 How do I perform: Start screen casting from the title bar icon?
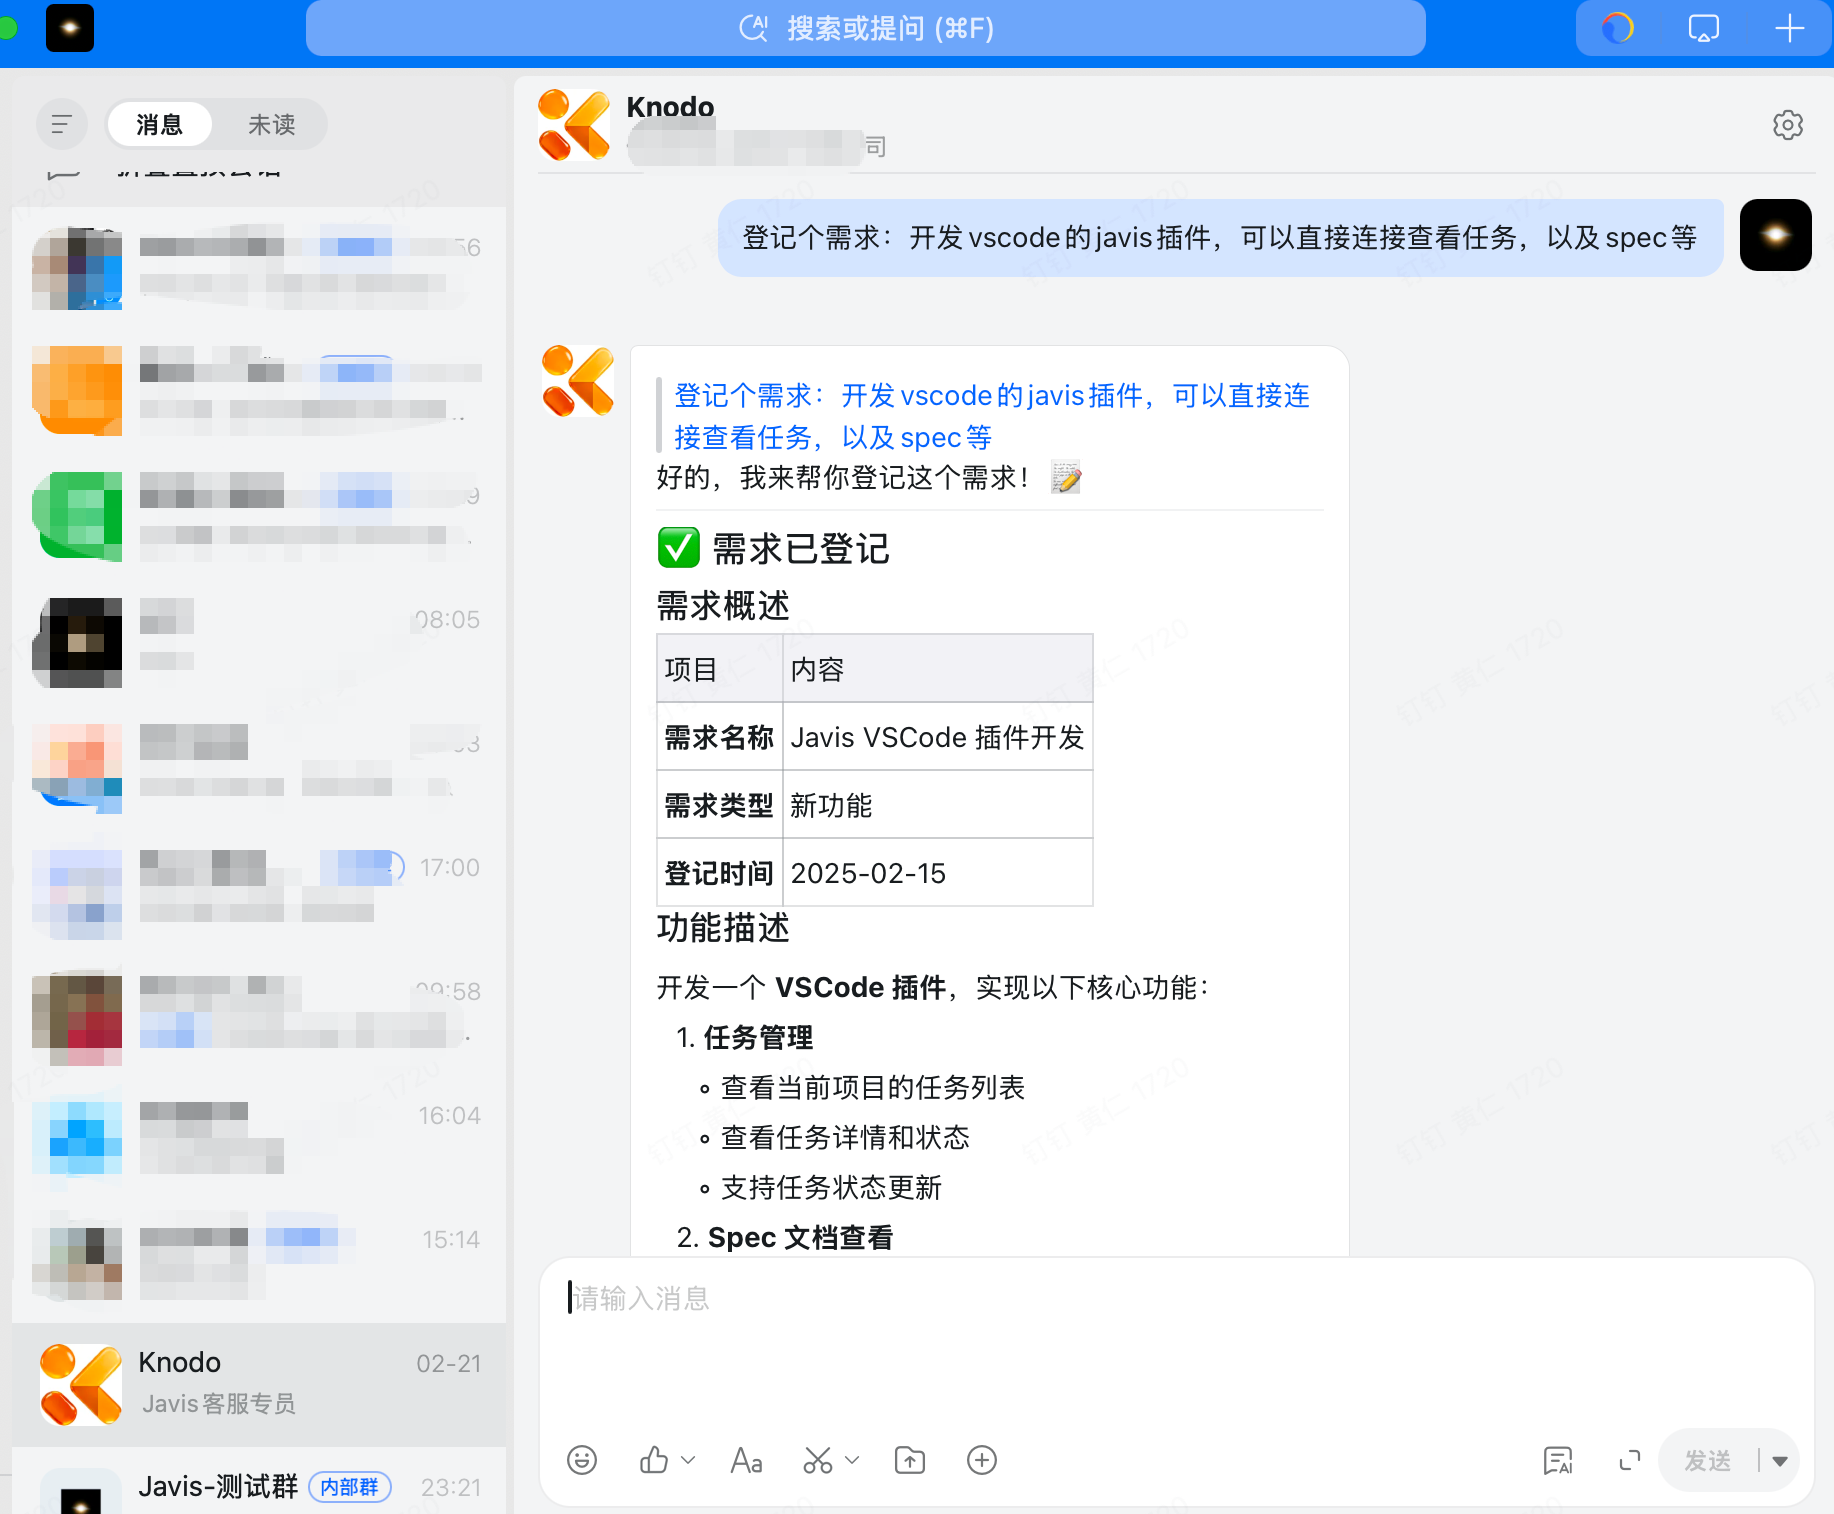1702,28
